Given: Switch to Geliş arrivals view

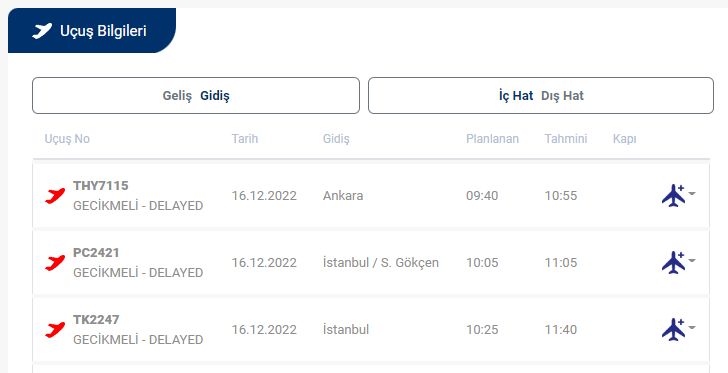Looking at the screenshot, I should (177, 96).
